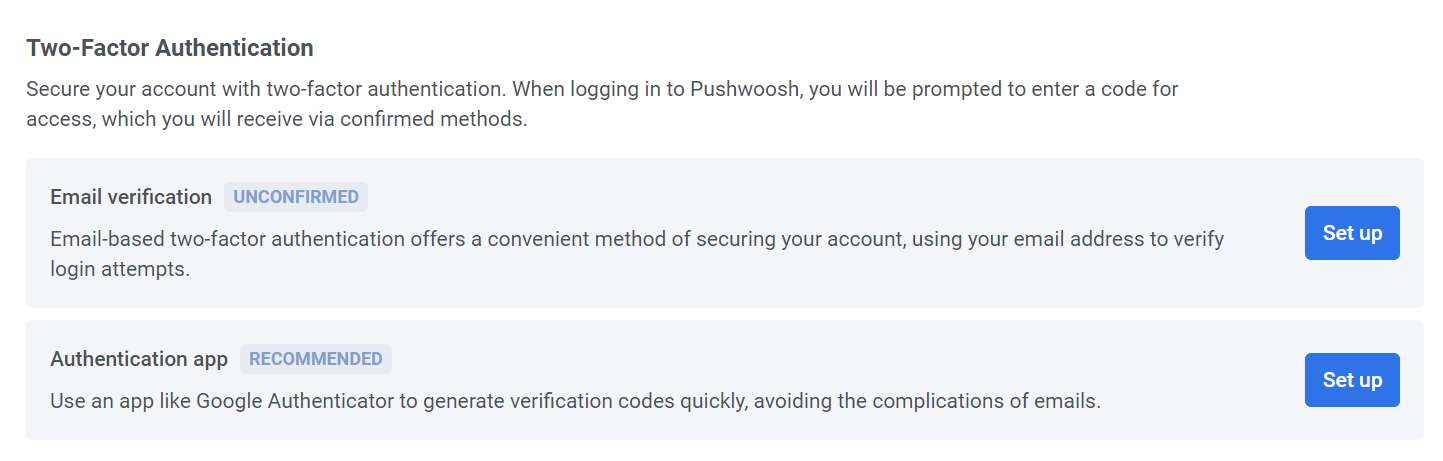1443x461 pixels.
Task: Click the Email verification title
Action: (131, 197)
